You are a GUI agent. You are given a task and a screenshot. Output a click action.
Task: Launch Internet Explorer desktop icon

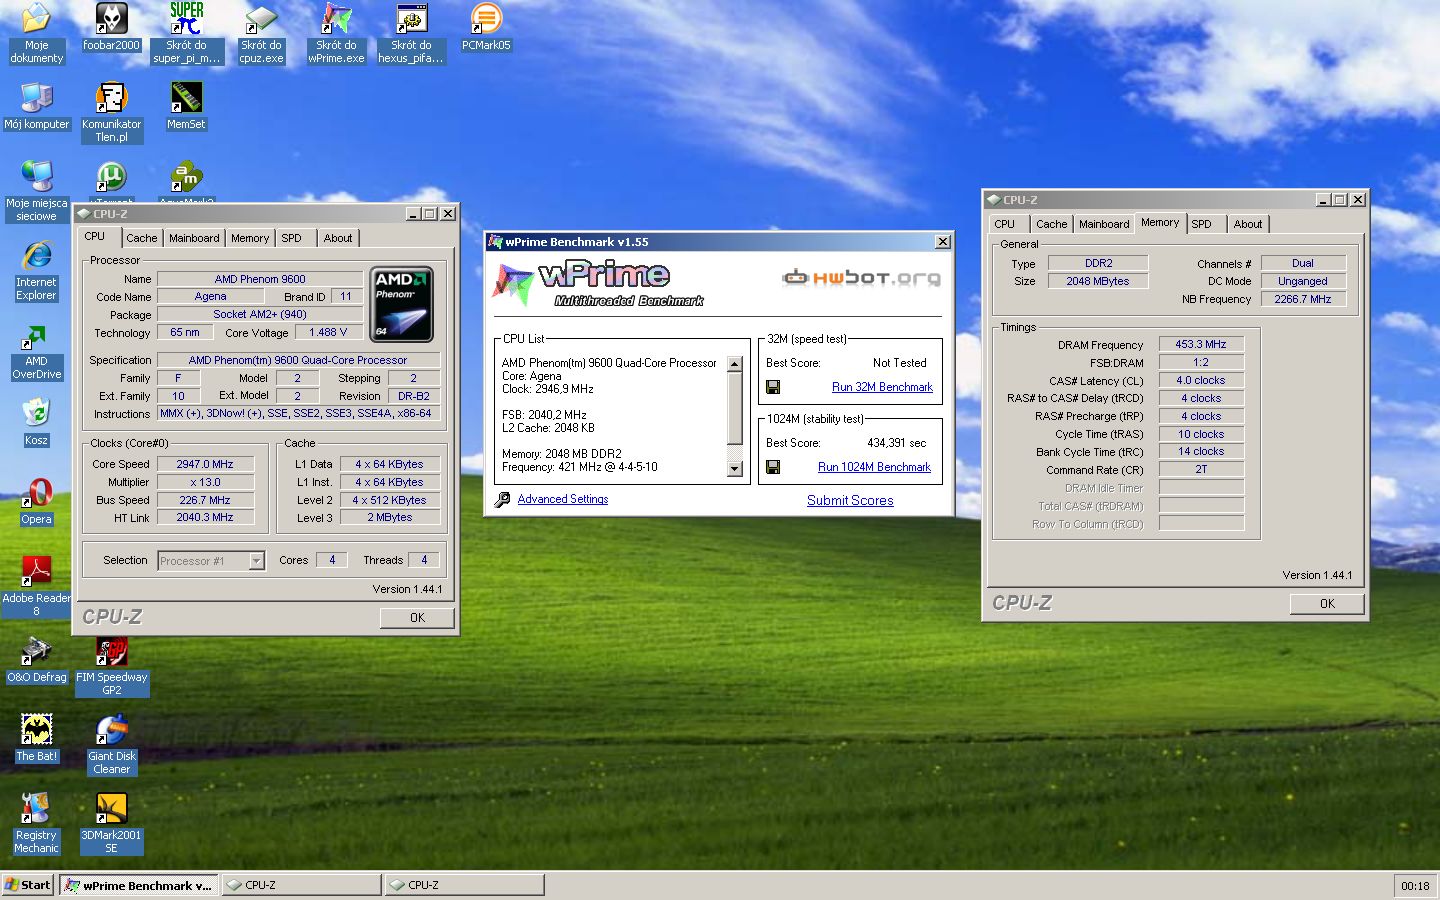pyautogui.click(x=36, y=270)
